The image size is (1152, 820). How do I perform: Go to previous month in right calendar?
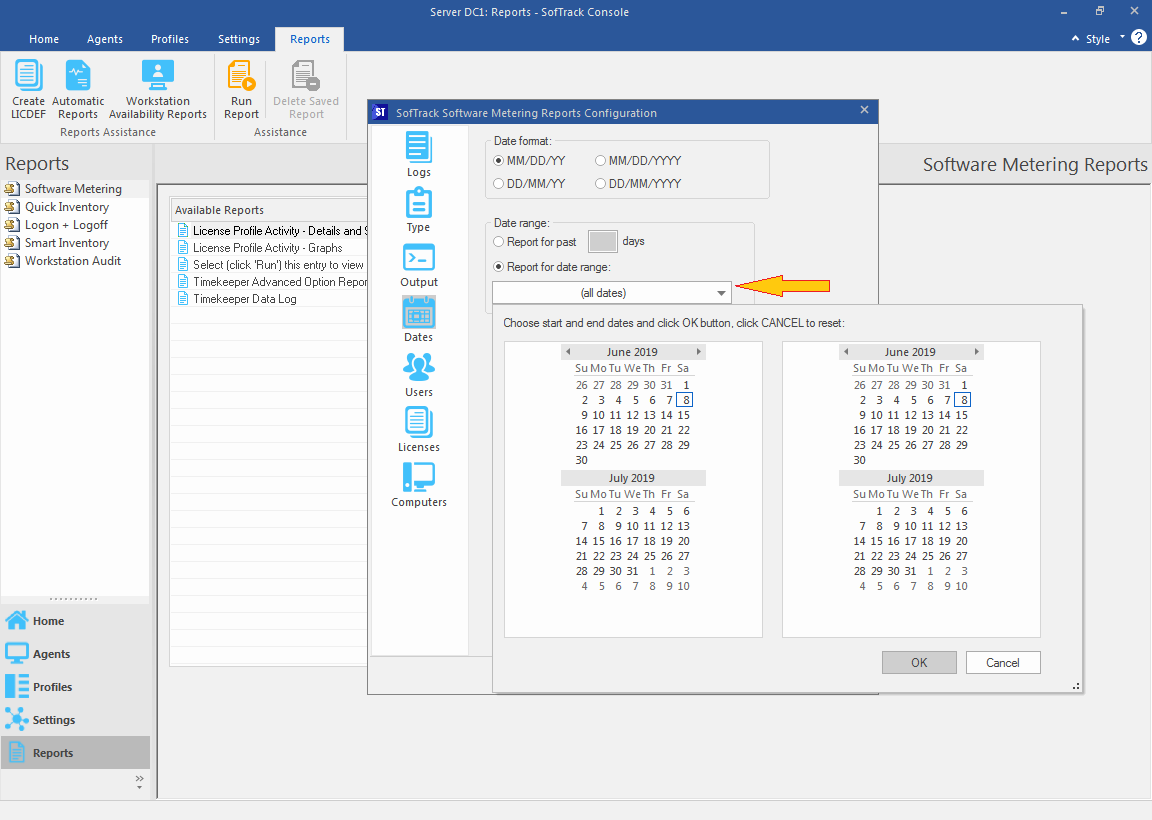coord(846,352)
